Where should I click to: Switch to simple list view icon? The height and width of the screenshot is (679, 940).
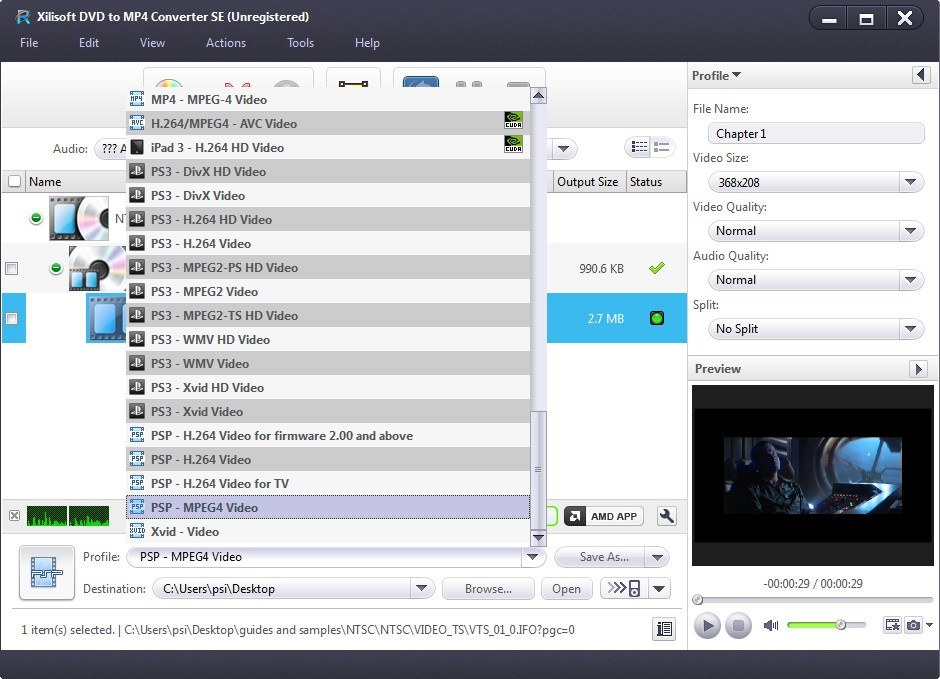tap(662, 147)
